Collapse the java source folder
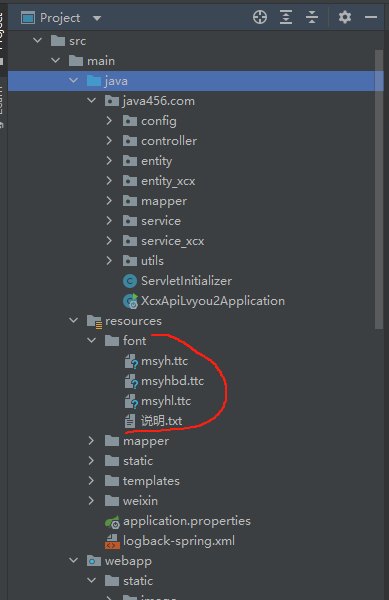The height and width of the screenshot is (600, 389). click(73, 80)
